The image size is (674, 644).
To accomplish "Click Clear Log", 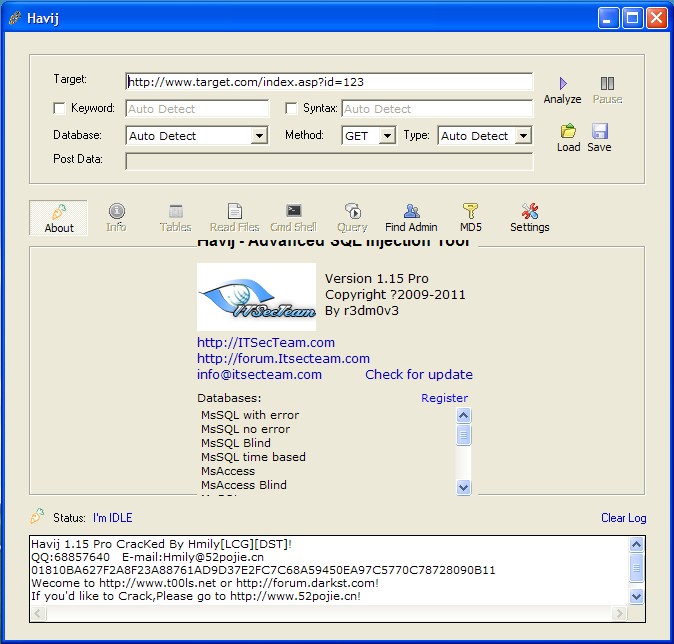I will point(623,518).
